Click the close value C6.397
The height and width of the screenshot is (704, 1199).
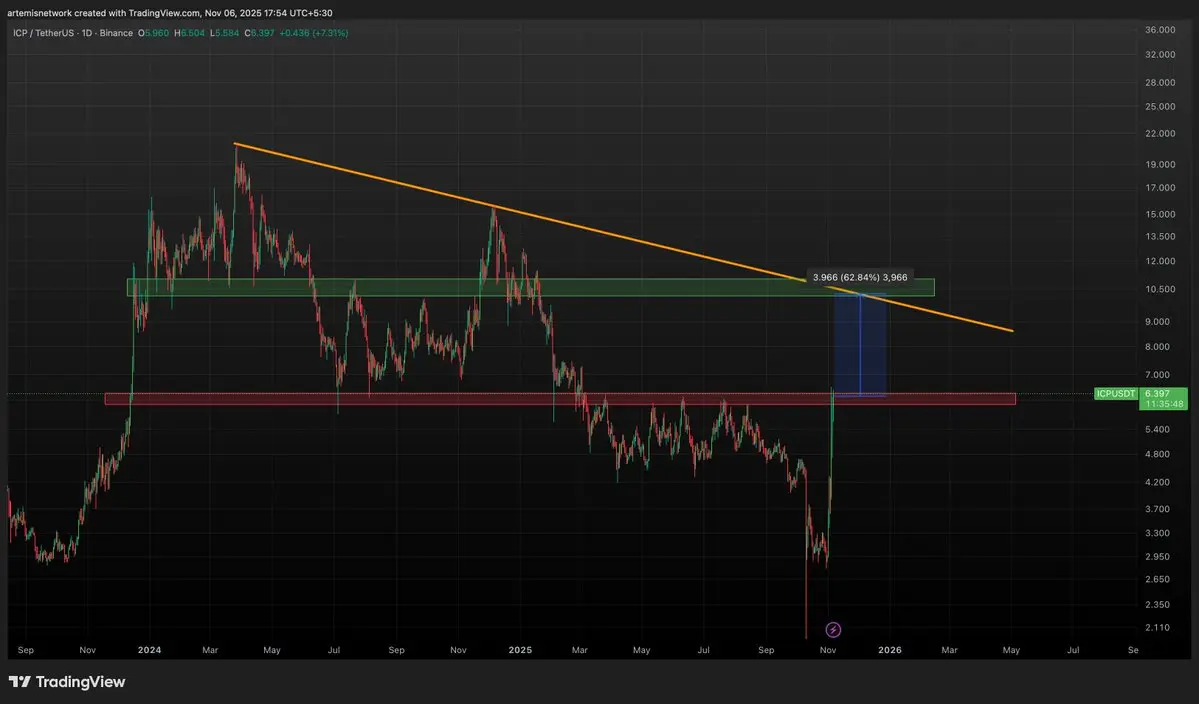tap(259, 33)
